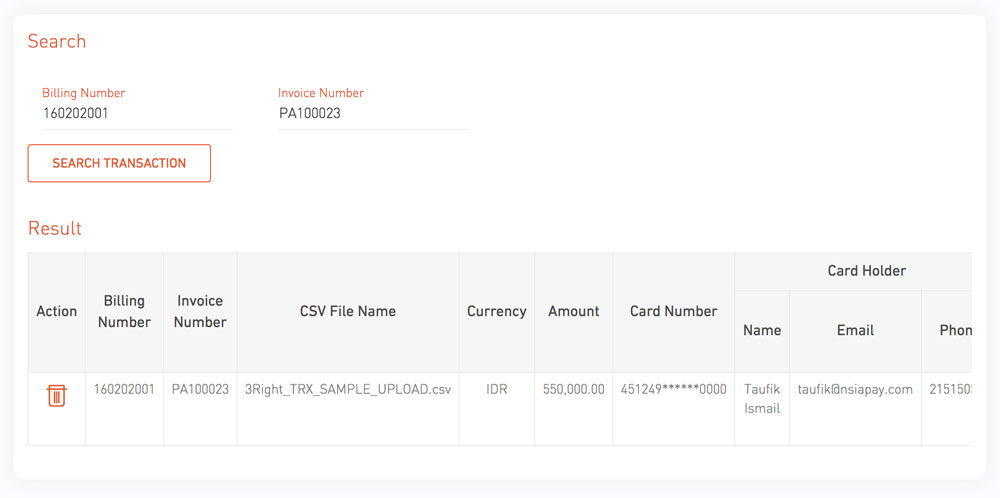The width and height of the screenshot is (1000, 498).
Task: Select the Currency column header
Action: pyautogui.click(x=497, y=312)
